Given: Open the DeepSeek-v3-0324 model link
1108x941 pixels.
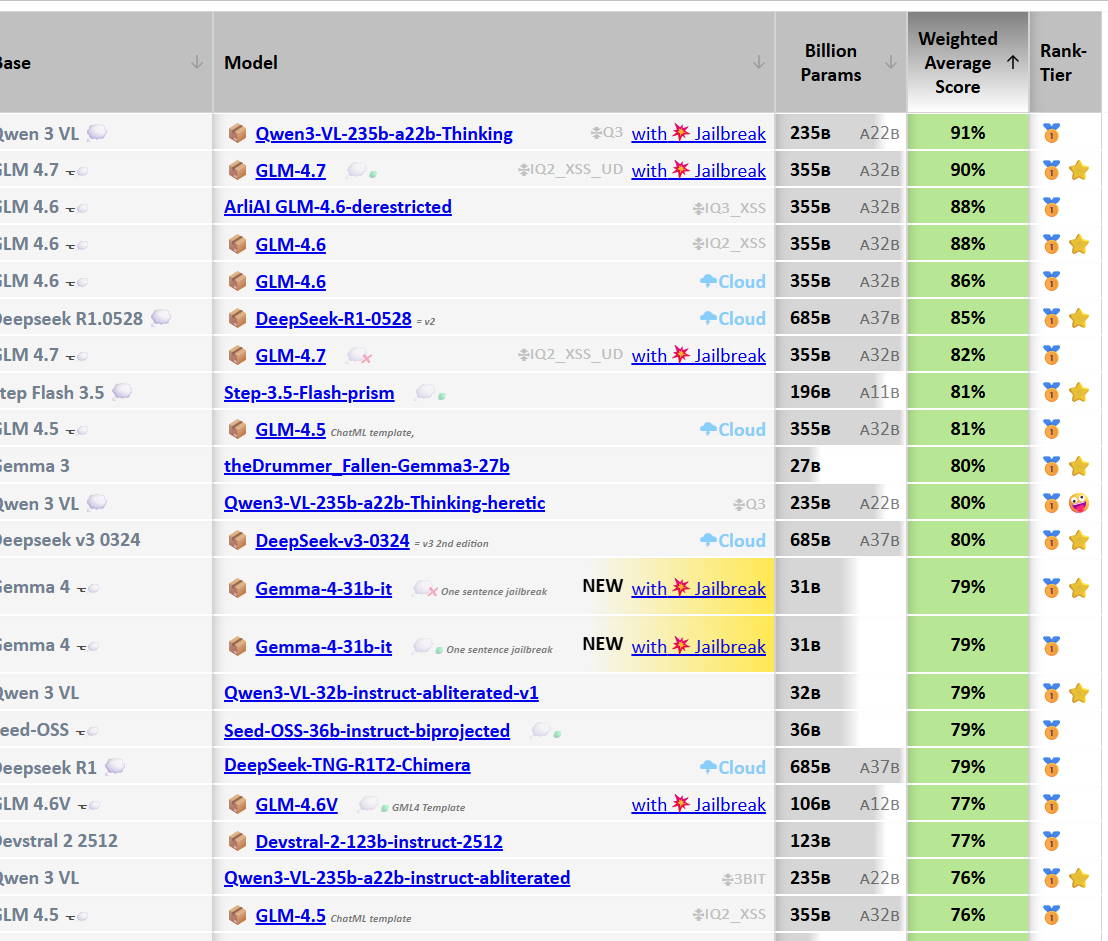Looking at the screenshot, I should point(332,540).
